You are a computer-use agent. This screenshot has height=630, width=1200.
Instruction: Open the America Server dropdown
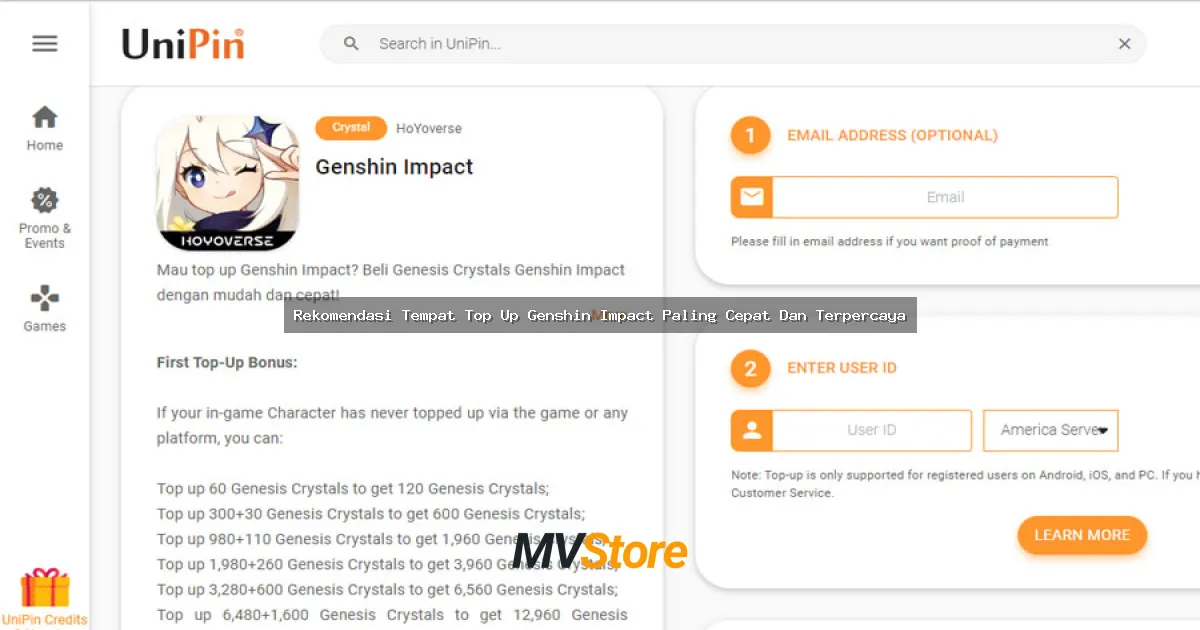click(x=1050, y=430)
